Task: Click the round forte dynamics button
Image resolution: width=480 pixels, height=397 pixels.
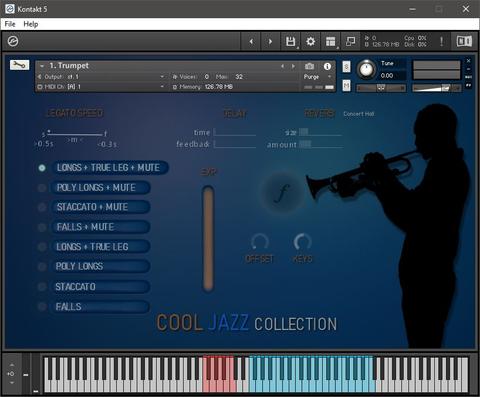Action: click(282, 193)
